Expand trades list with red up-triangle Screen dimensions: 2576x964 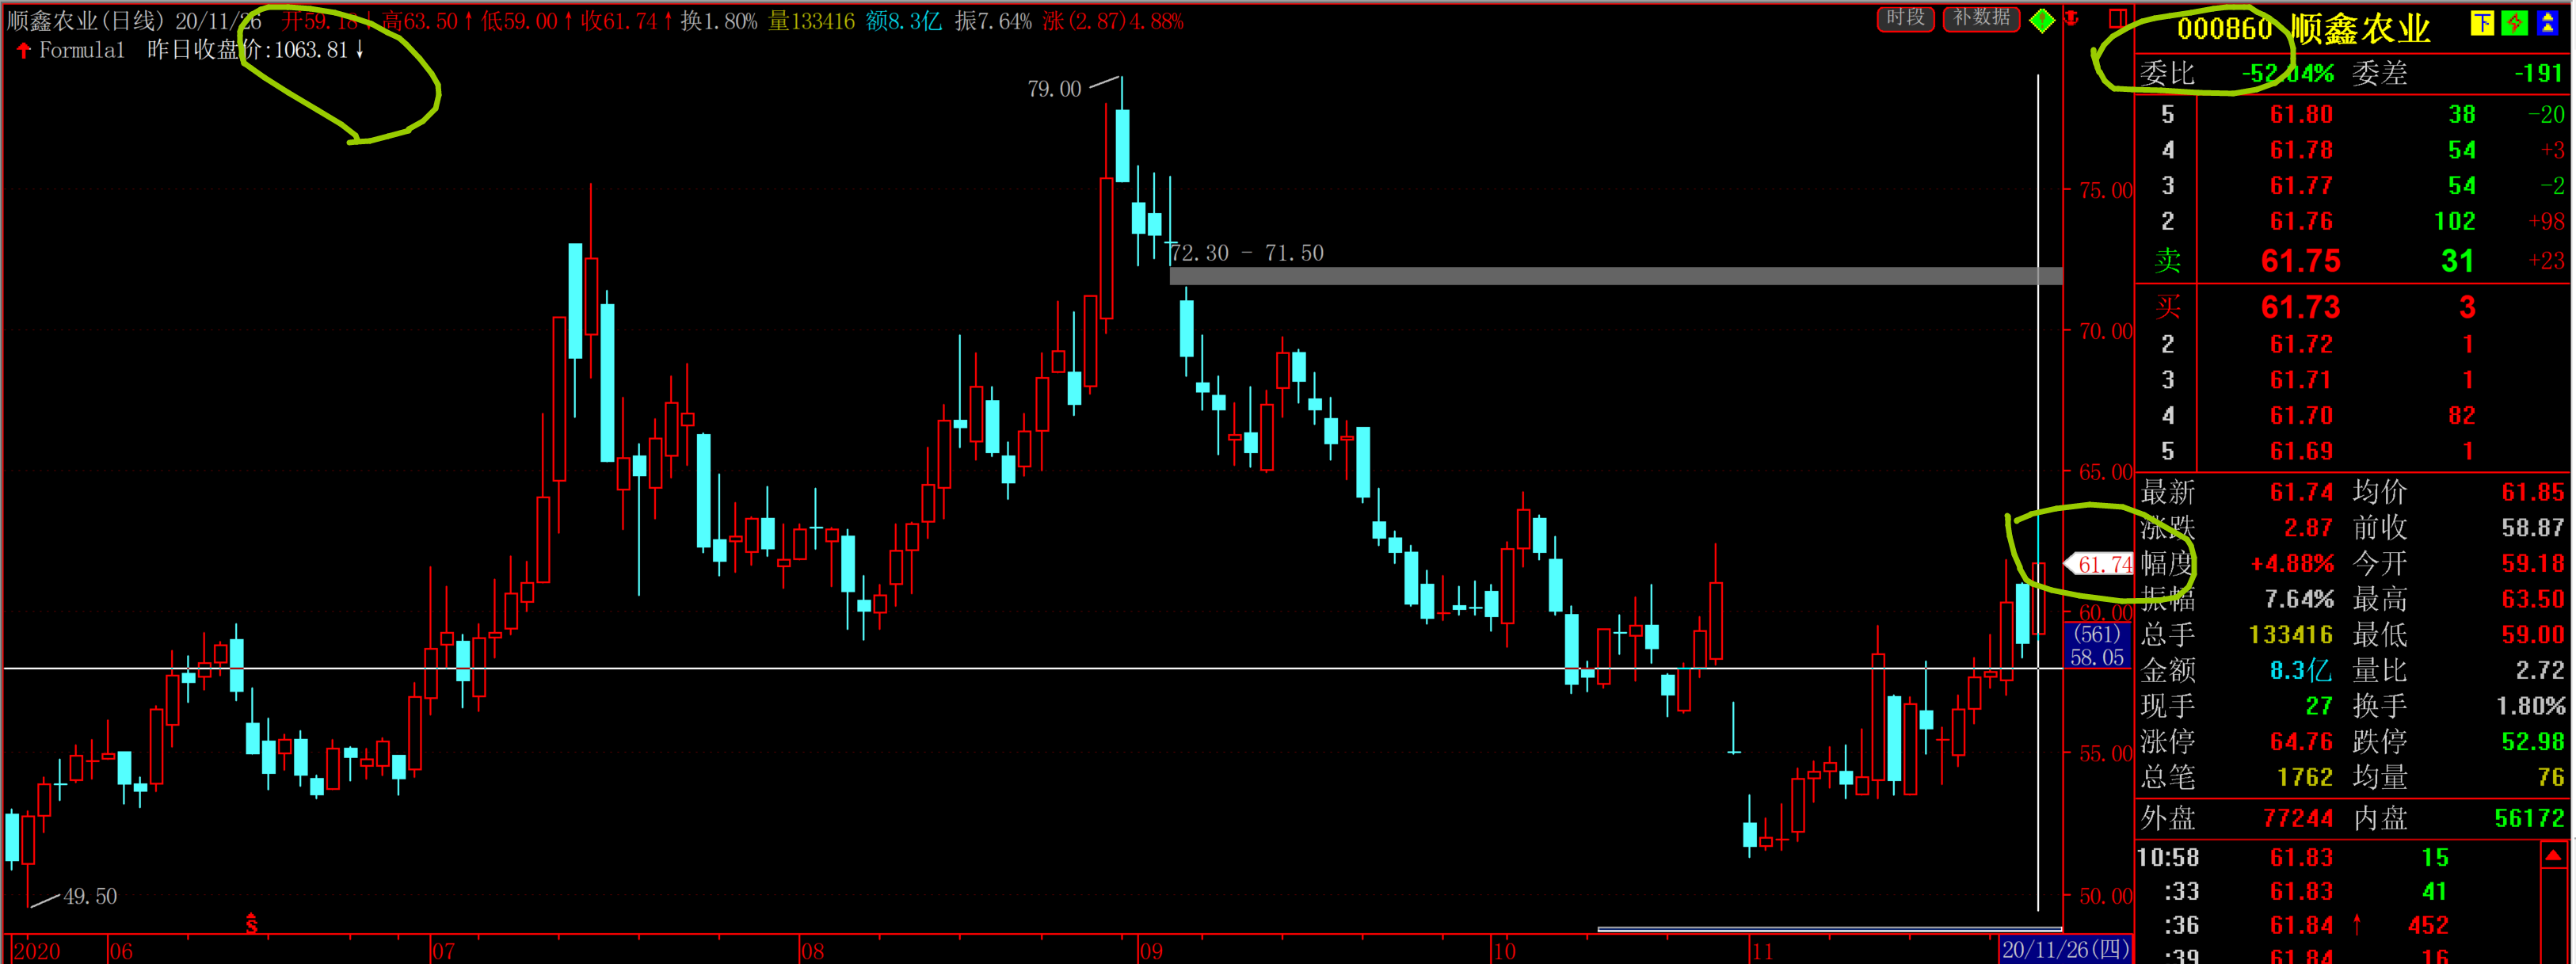[2553, 856]
